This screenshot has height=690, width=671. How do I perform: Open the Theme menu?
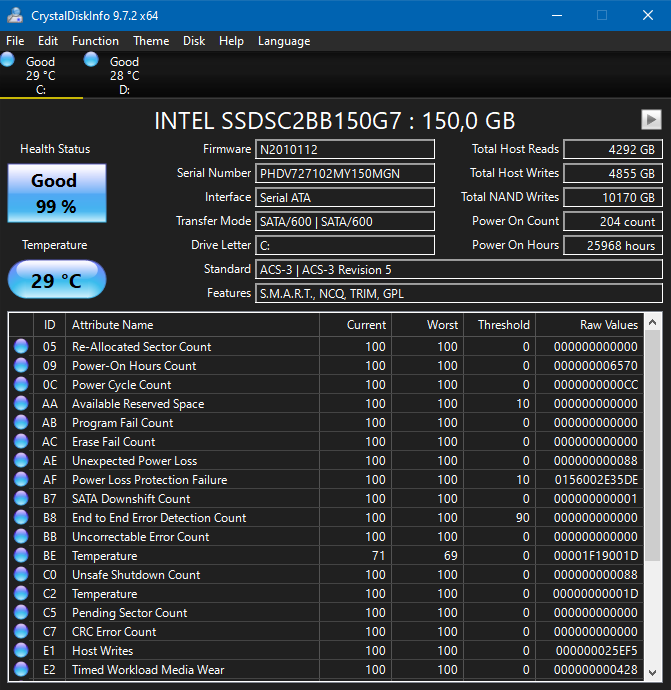(x=151, y=41)
